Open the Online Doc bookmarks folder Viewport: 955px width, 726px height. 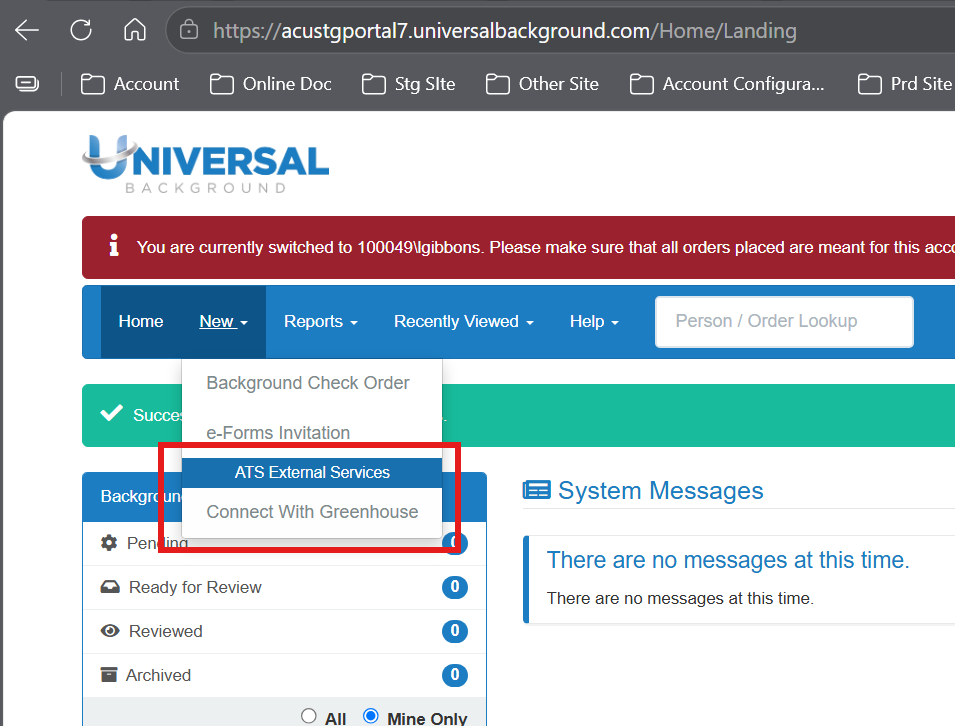pyautogui.click(x=270, y=84)
